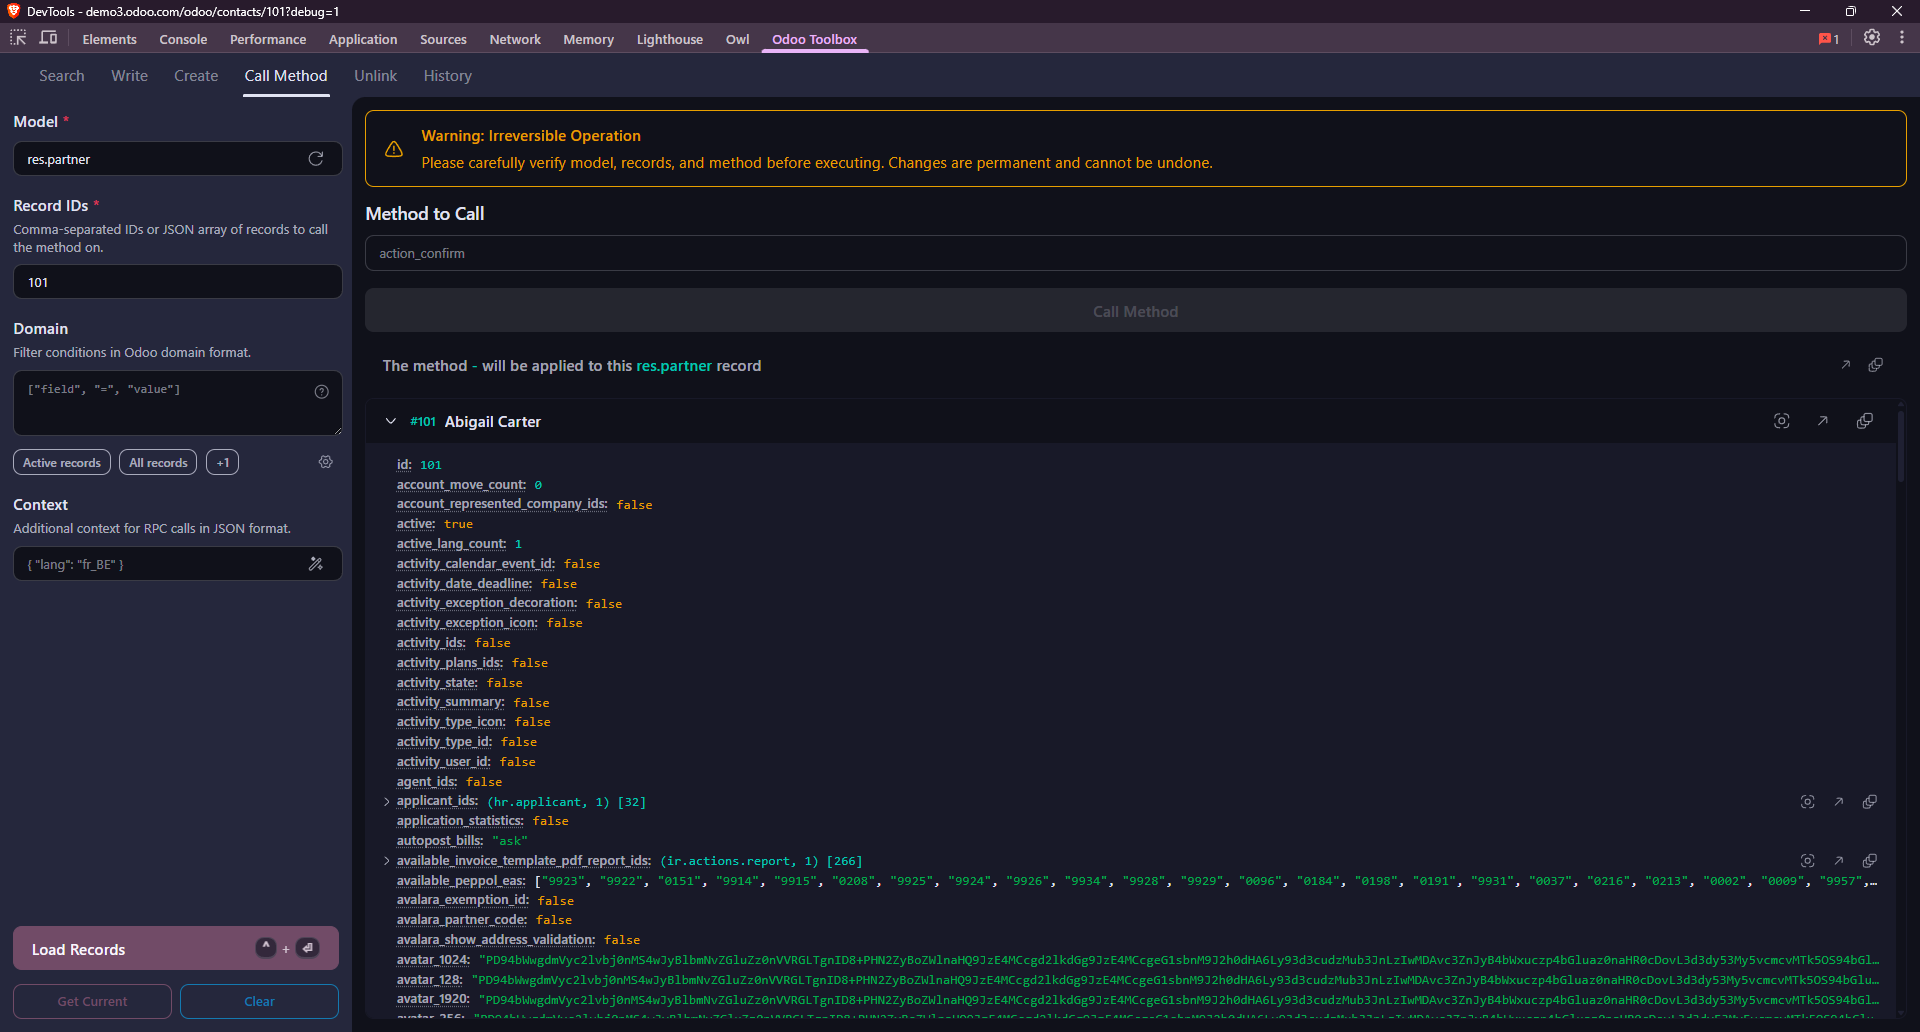This screenshot has width=1920, height=1032.
Task: Open DevTools settings gear
Action: 1872,38
